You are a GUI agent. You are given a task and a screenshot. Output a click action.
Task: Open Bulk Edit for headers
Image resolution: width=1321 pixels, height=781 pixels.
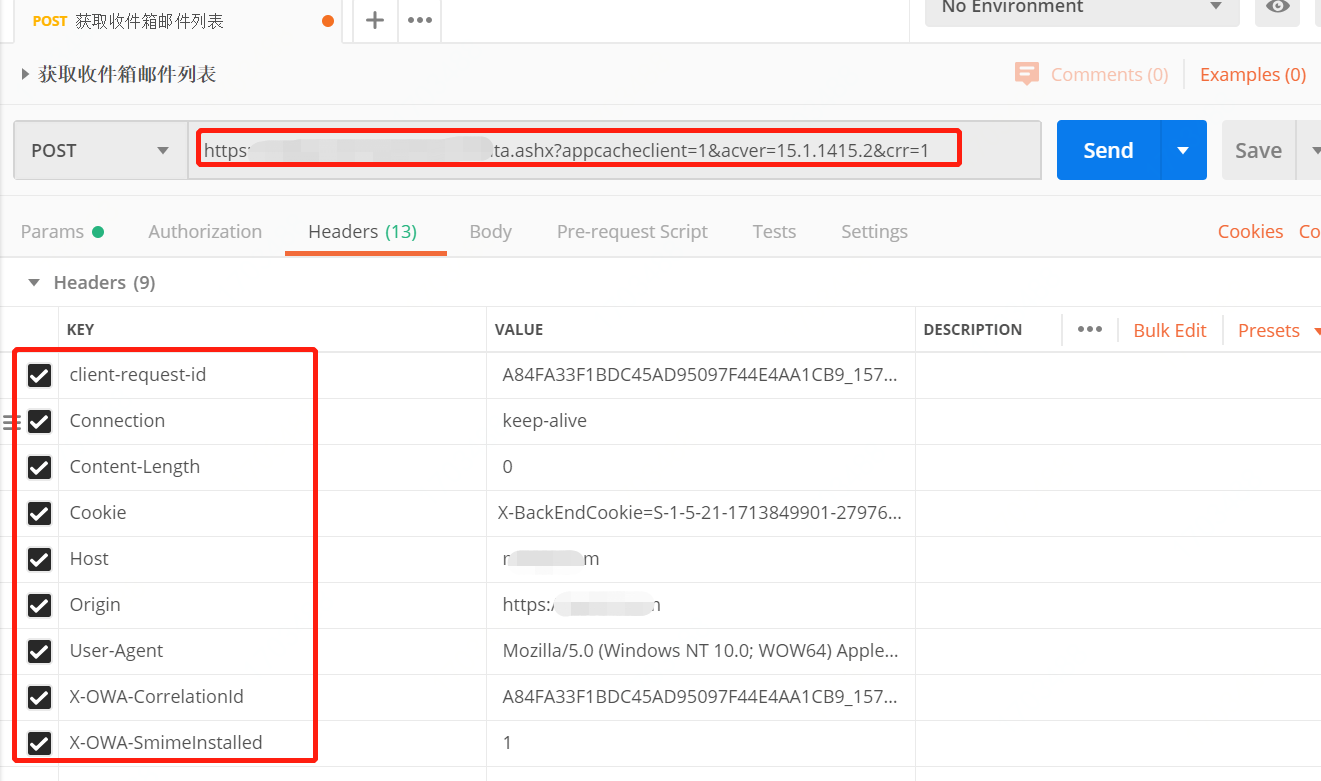[x=1169, y=330]
